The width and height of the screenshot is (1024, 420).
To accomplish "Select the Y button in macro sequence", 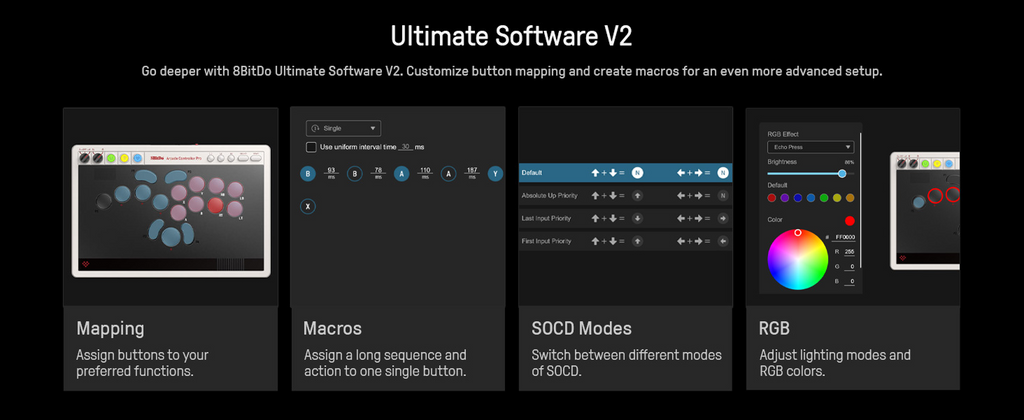I will pos(496,174).
